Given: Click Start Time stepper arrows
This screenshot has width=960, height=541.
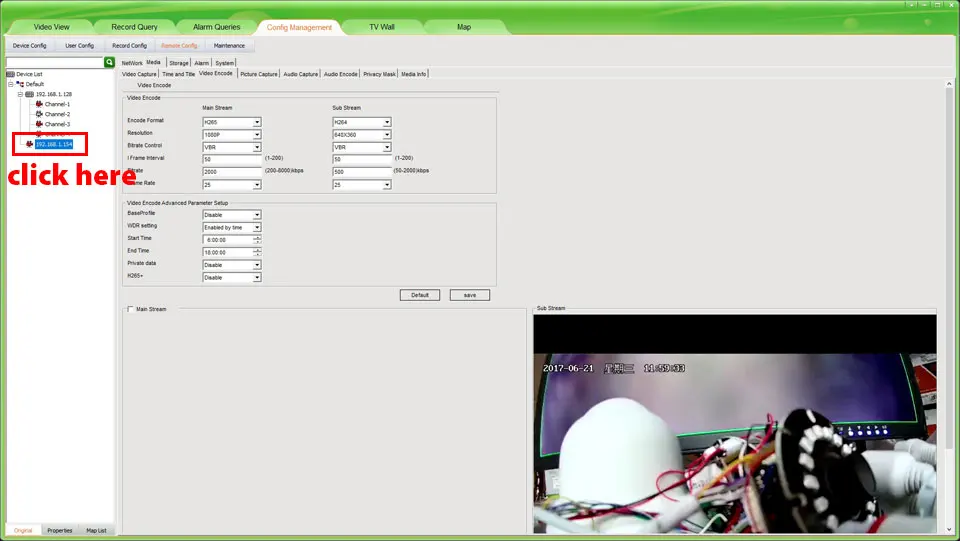Looking at the screenshot, I should (x=257, y=240).
